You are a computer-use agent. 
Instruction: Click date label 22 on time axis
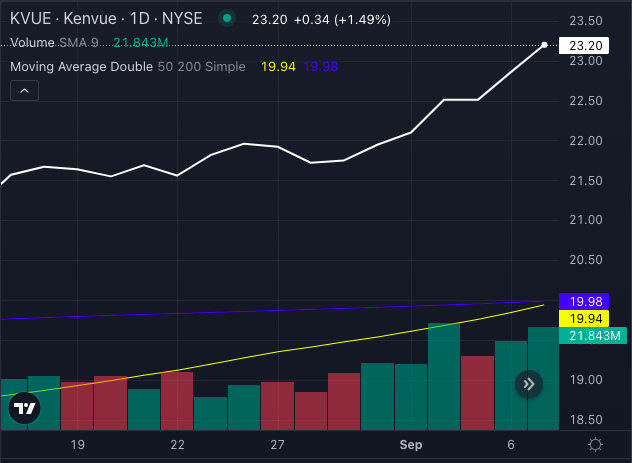pos(177,444)
